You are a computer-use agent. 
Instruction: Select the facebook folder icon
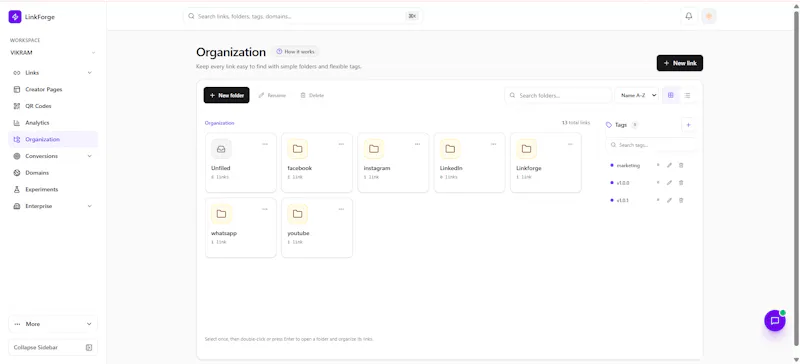[297, 149]
